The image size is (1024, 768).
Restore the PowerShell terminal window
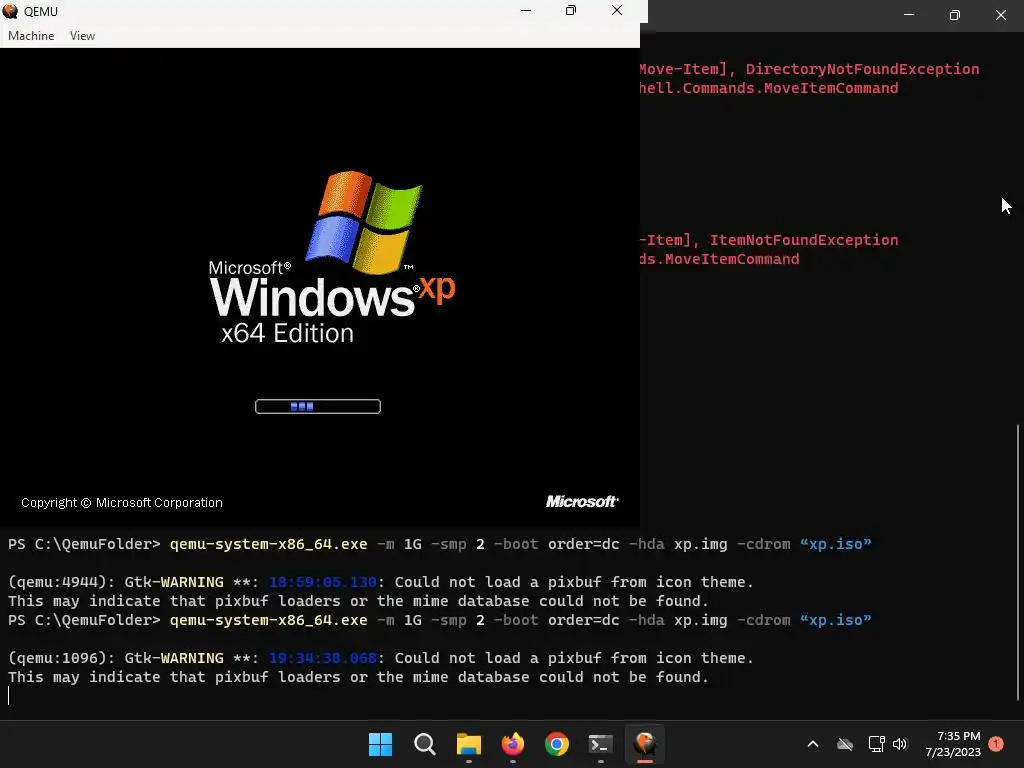(x=954, y=14)
